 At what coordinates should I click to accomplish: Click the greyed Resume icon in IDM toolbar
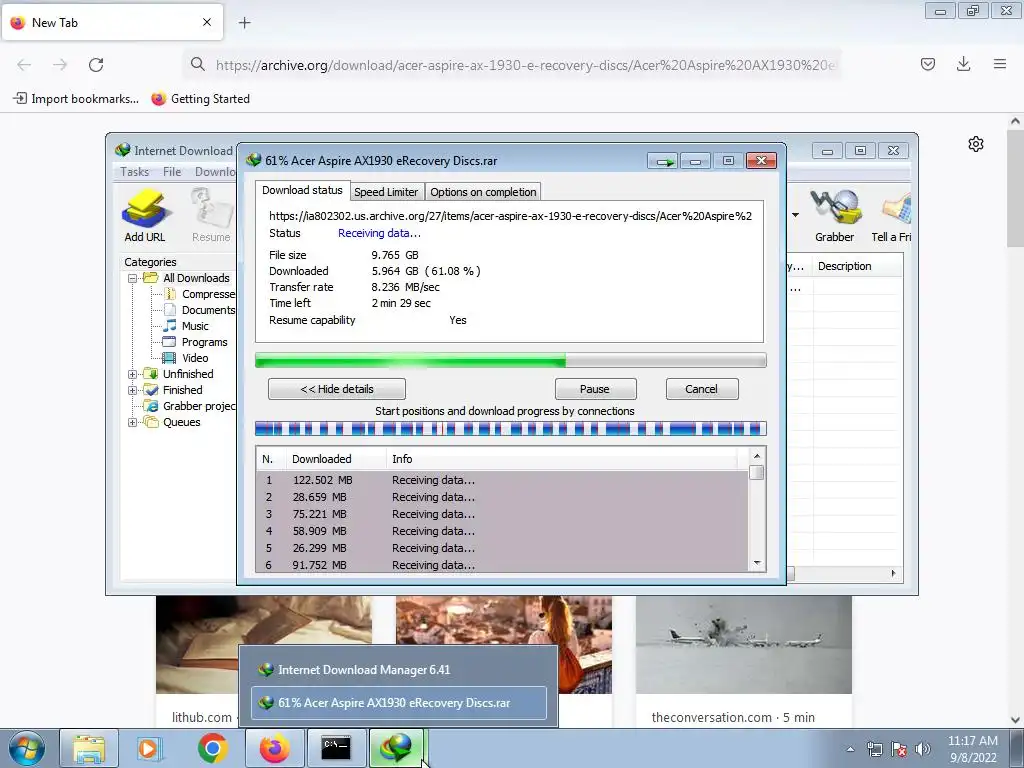pyautogui.click(x=211, y=216)
